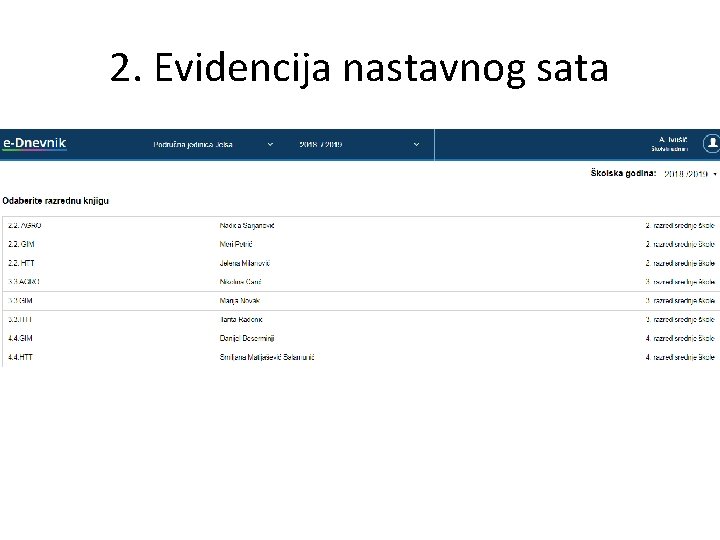Screen dimensions: 720x540
Task: Go to the e-Dnevnik home logo
Action: (34, 144)
